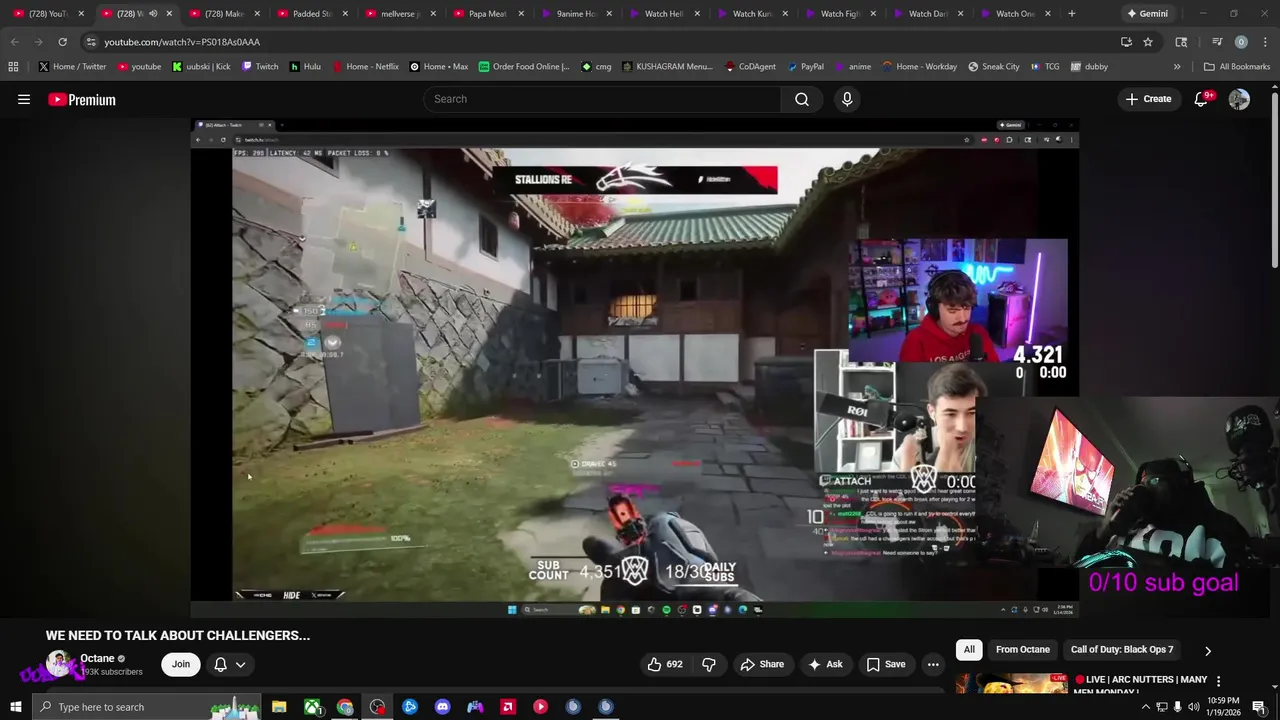Open the Xbox app on the taskbar
Image resolution: width=1280 pixels, height=720 pixels.
(x=312, y=707)
